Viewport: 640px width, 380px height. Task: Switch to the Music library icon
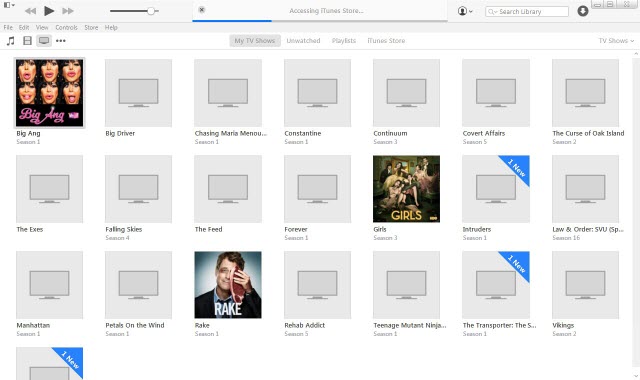click(11, 40)
